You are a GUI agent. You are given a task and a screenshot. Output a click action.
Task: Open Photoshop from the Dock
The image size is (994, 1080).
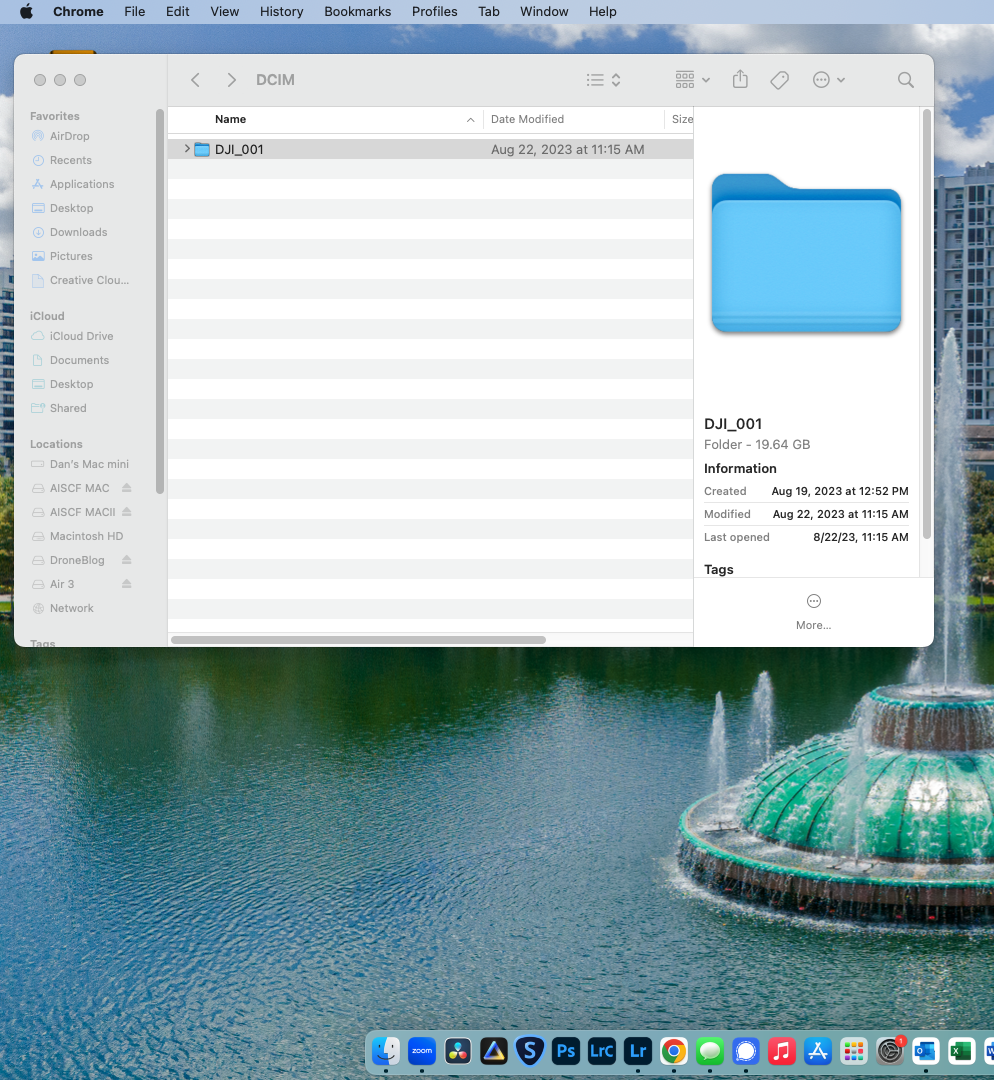coord(566,1051)
